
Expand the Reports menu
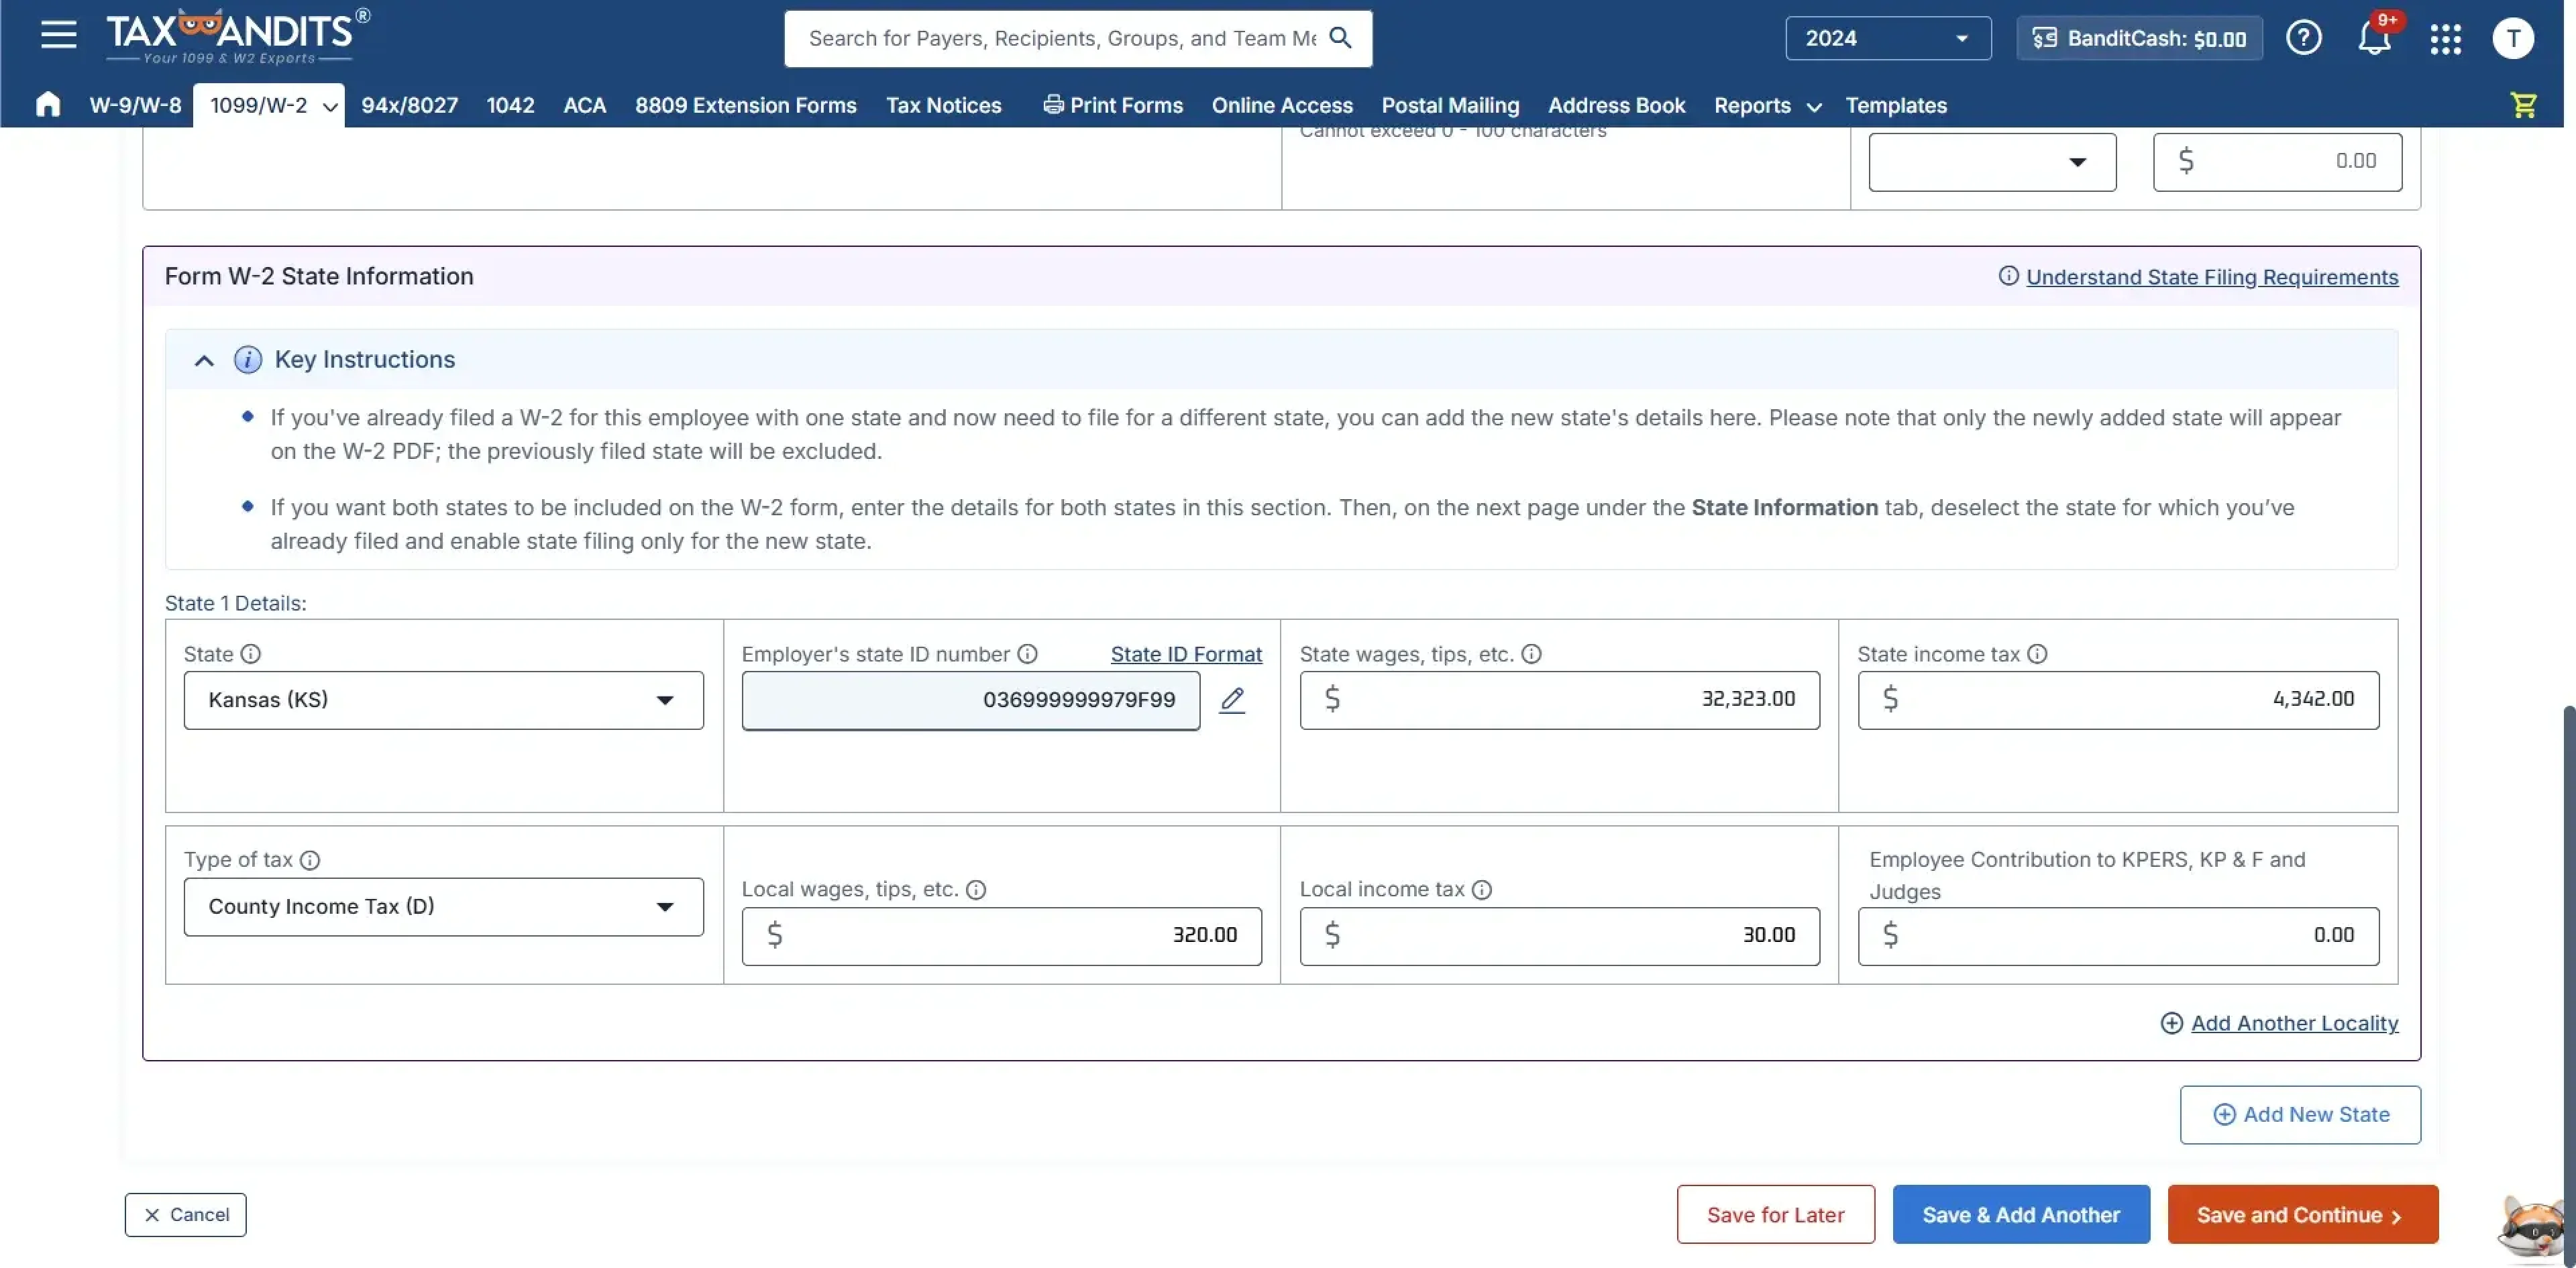(1764, 105)
